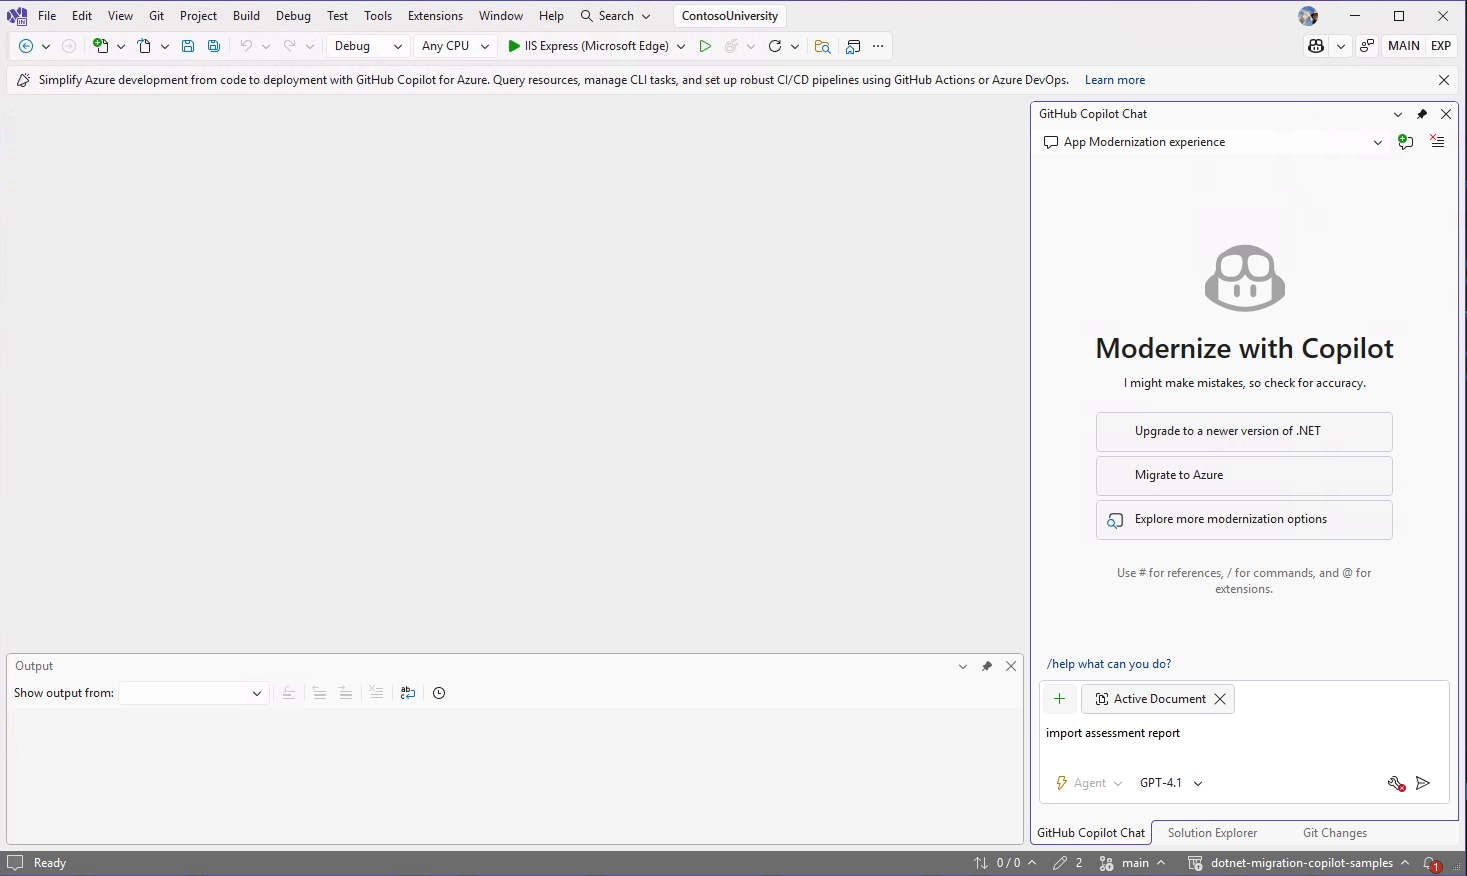1467x876 pixels.
Task: Save the current file with the Save icon
Action: pos(188,46)
